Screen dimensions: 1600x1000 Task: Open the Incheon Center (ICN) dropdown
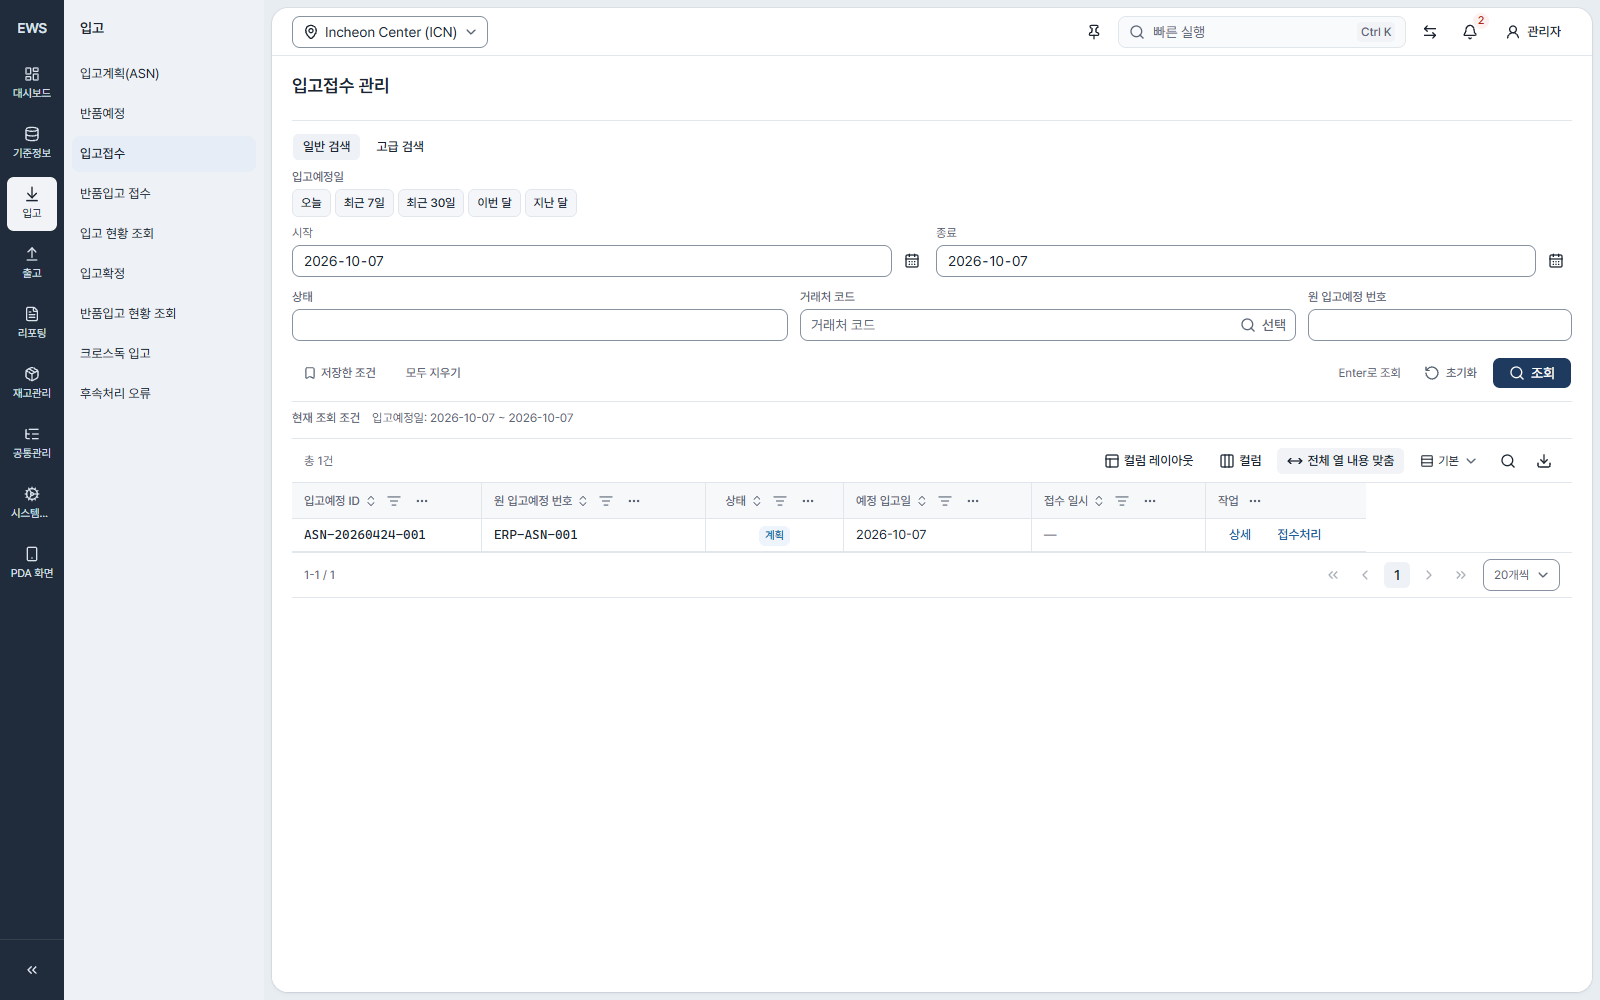[390, 32]
